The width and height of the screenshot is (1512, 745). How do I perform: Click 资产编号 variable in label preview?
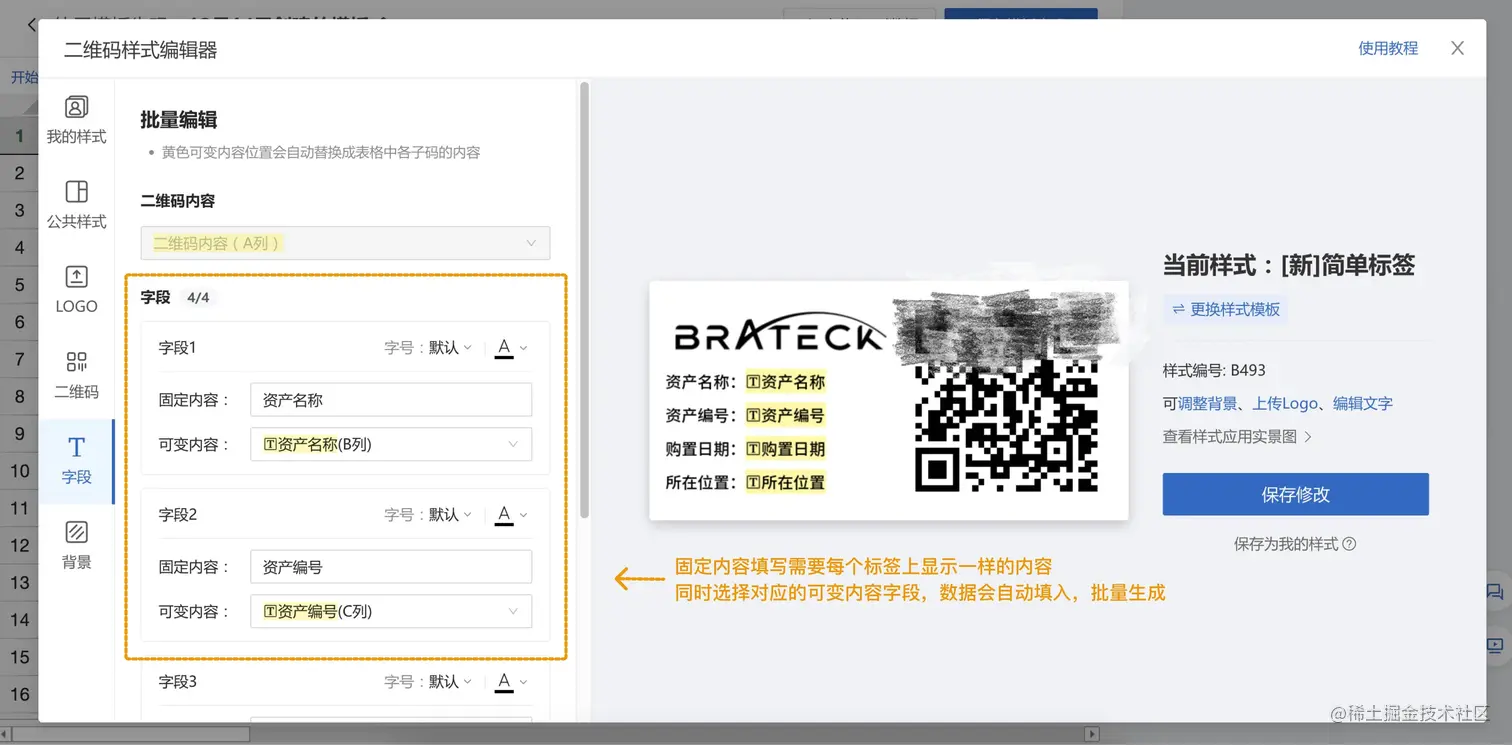point(785,416)
